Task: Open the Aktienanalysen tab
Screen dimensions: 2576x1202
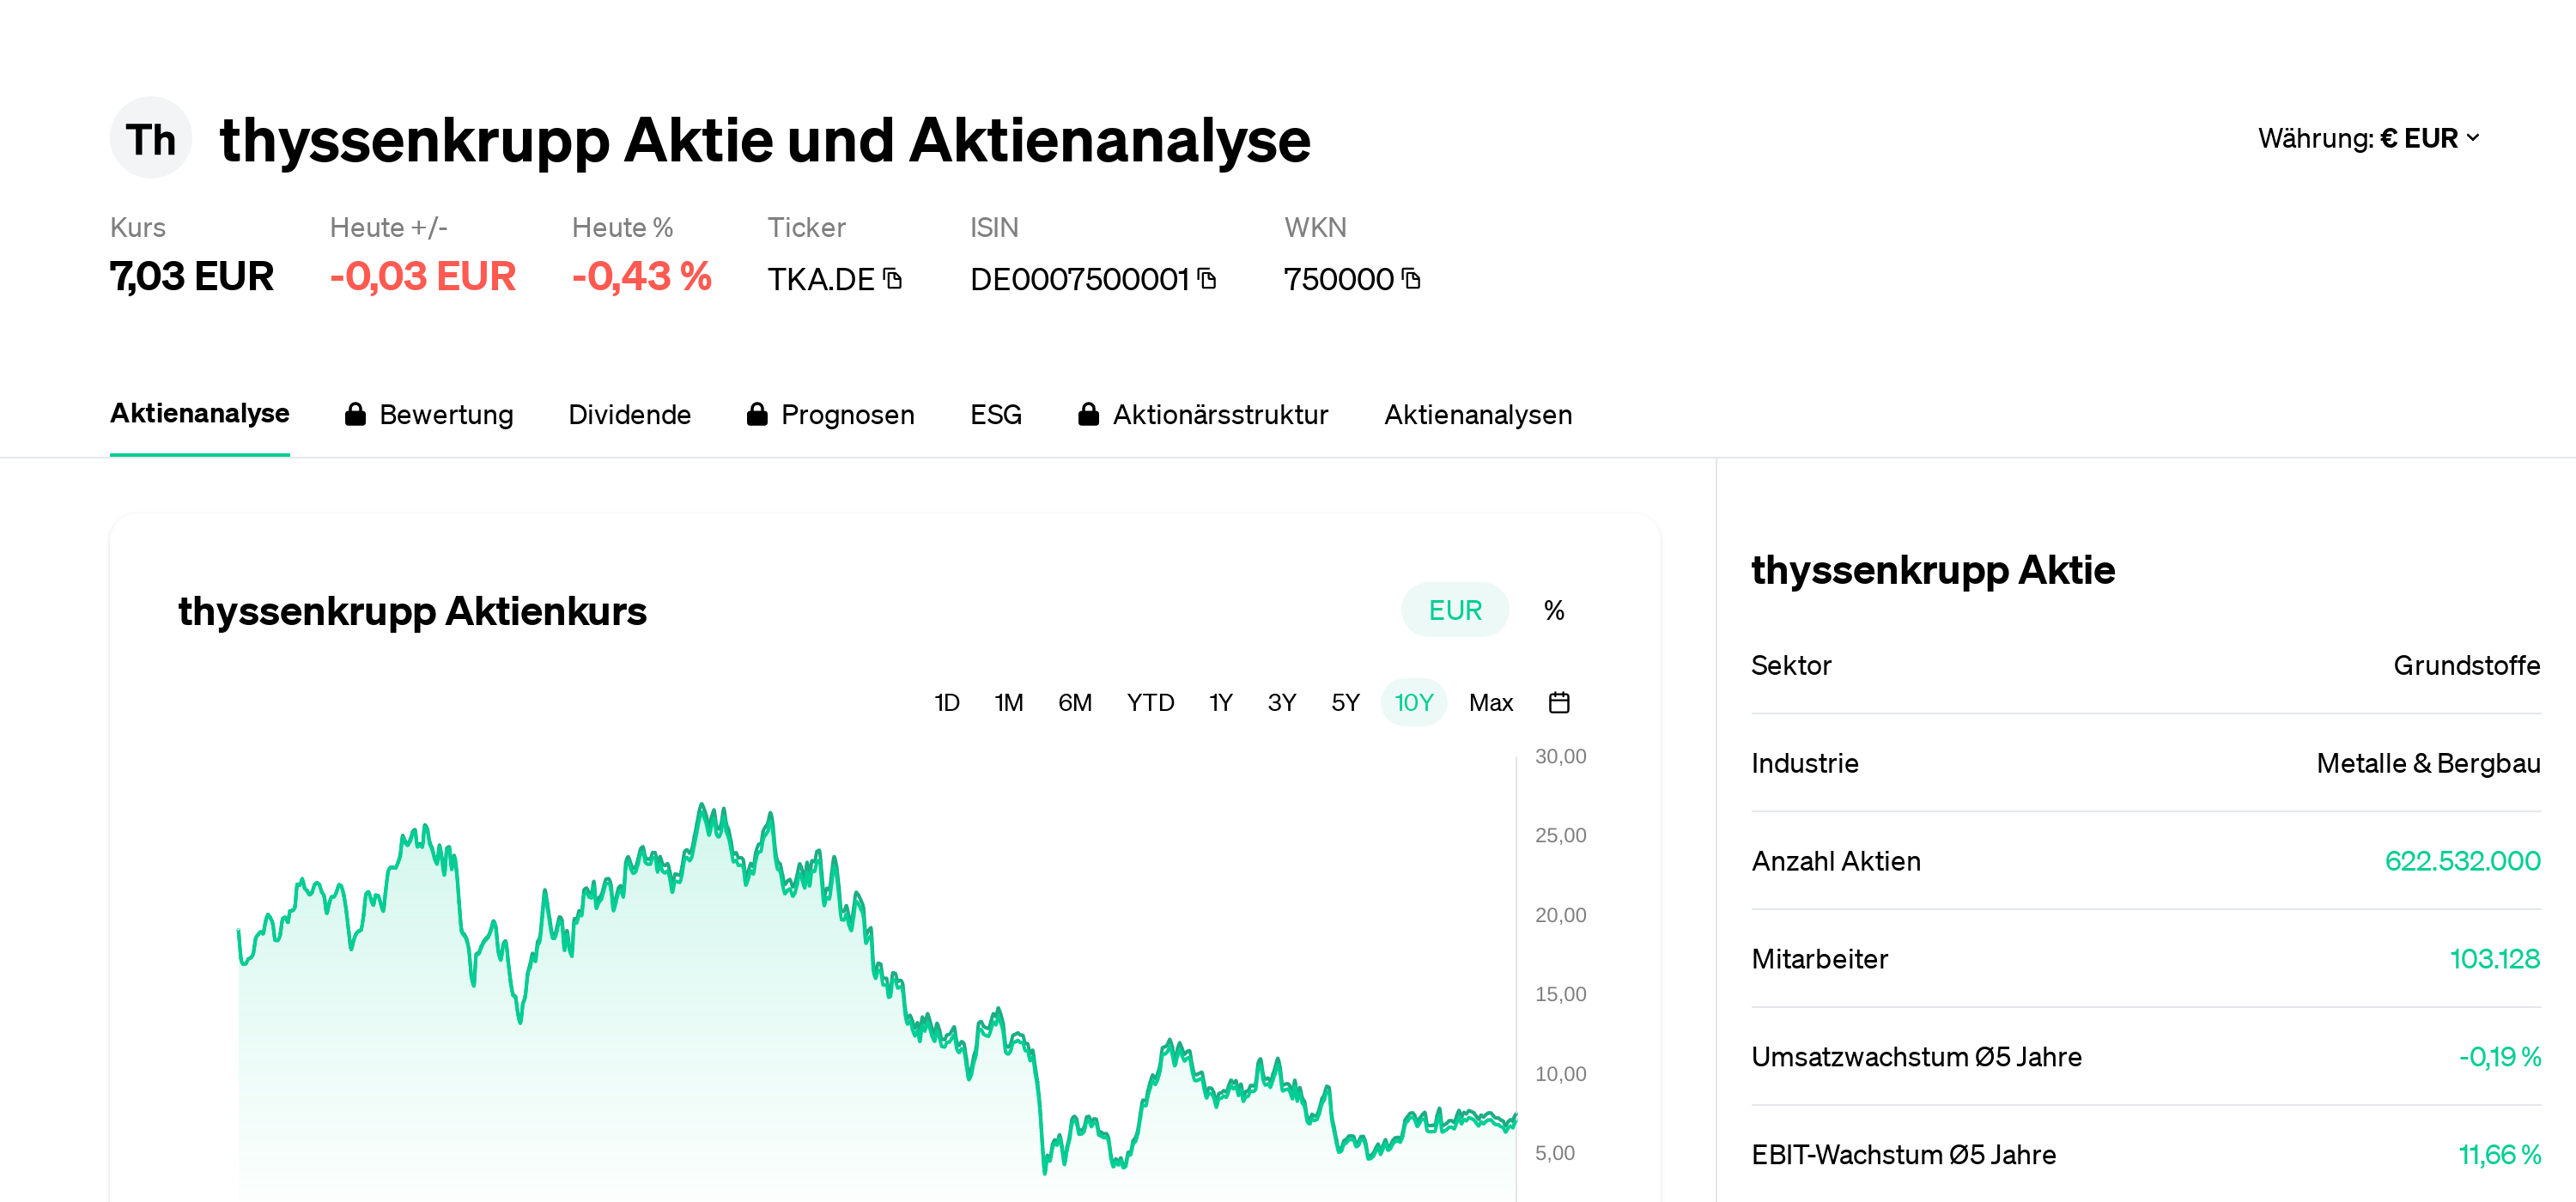Action: [x=1478, y=414]
